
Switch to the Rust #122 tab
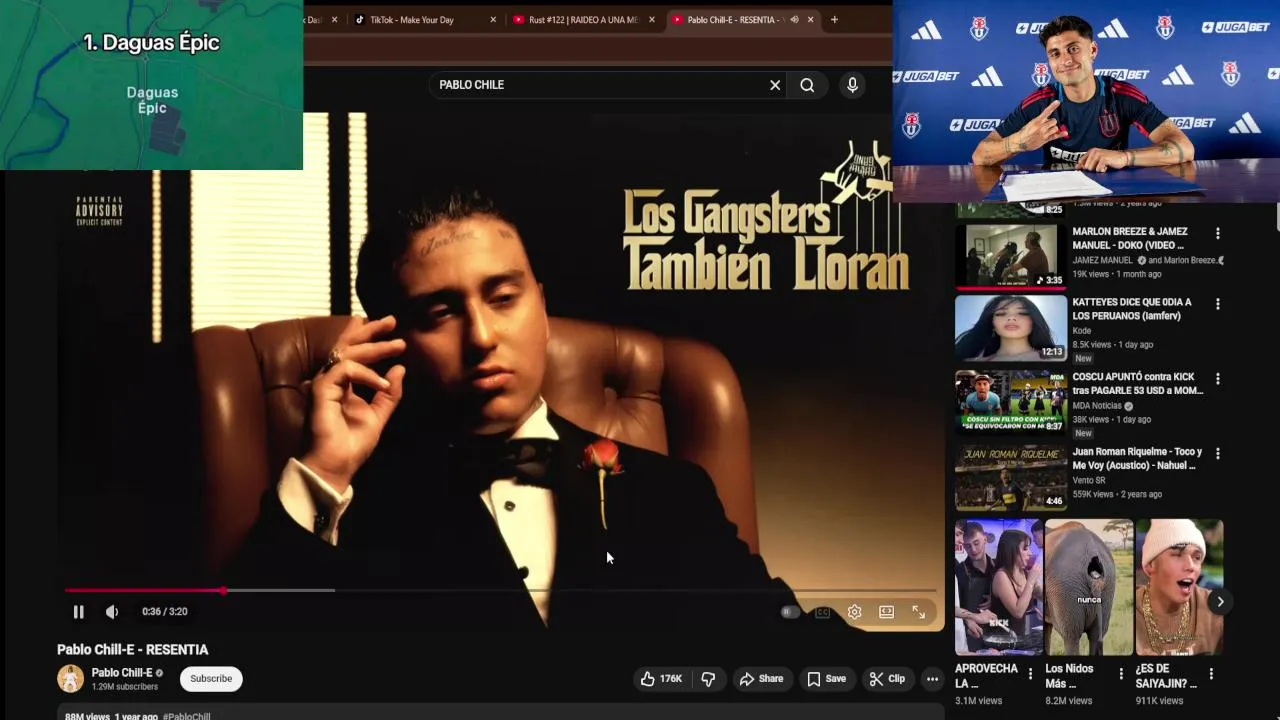click(583, 20)
